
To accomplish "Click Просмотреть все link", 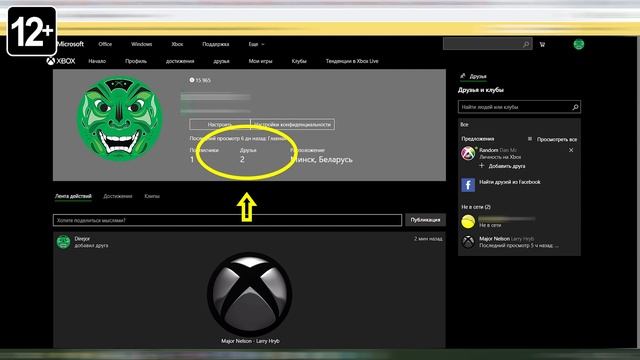I will click(x=557, y=140).
